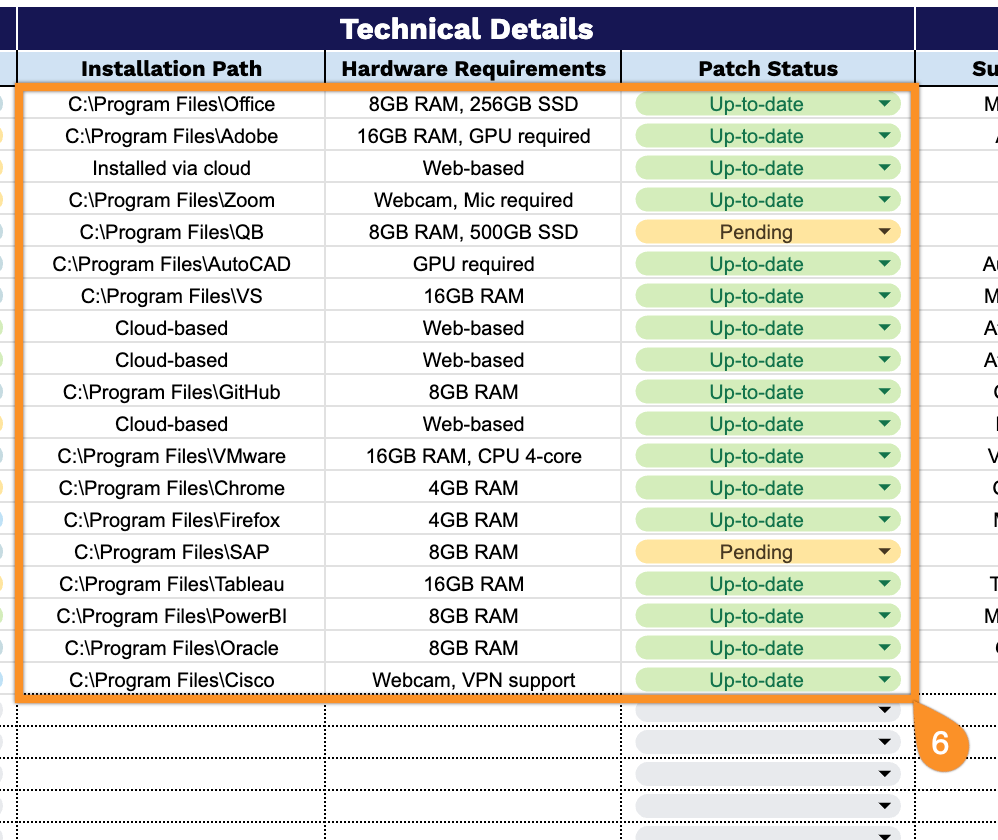Select the Patch Status column header
The height and width of the screenshot is (840, 998).
tap(767, 68)
